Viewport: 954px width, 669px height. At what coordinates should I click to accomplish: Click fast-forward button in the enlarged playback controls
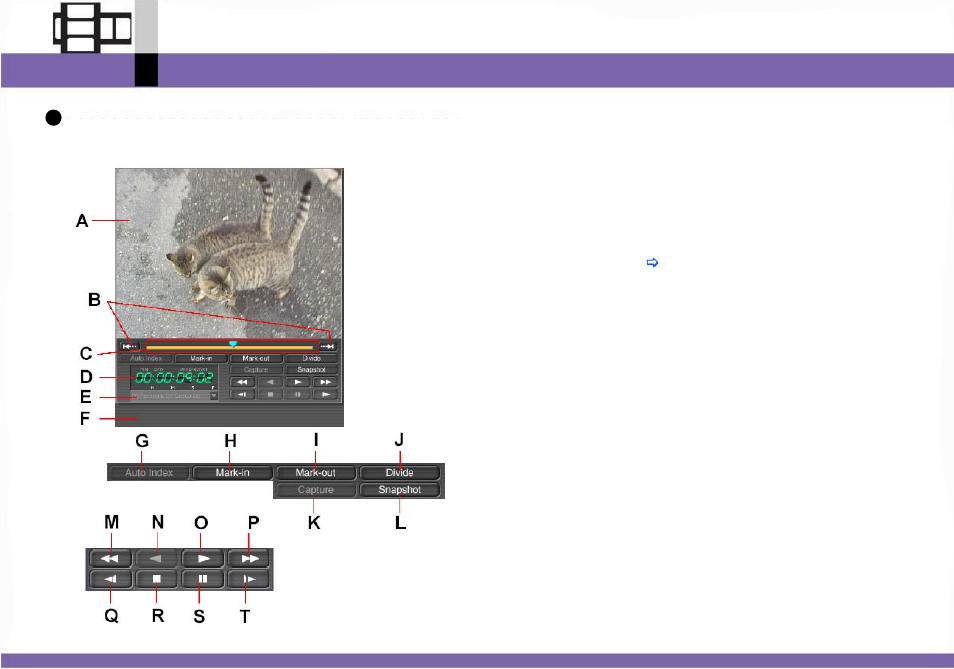click(249, 558)
